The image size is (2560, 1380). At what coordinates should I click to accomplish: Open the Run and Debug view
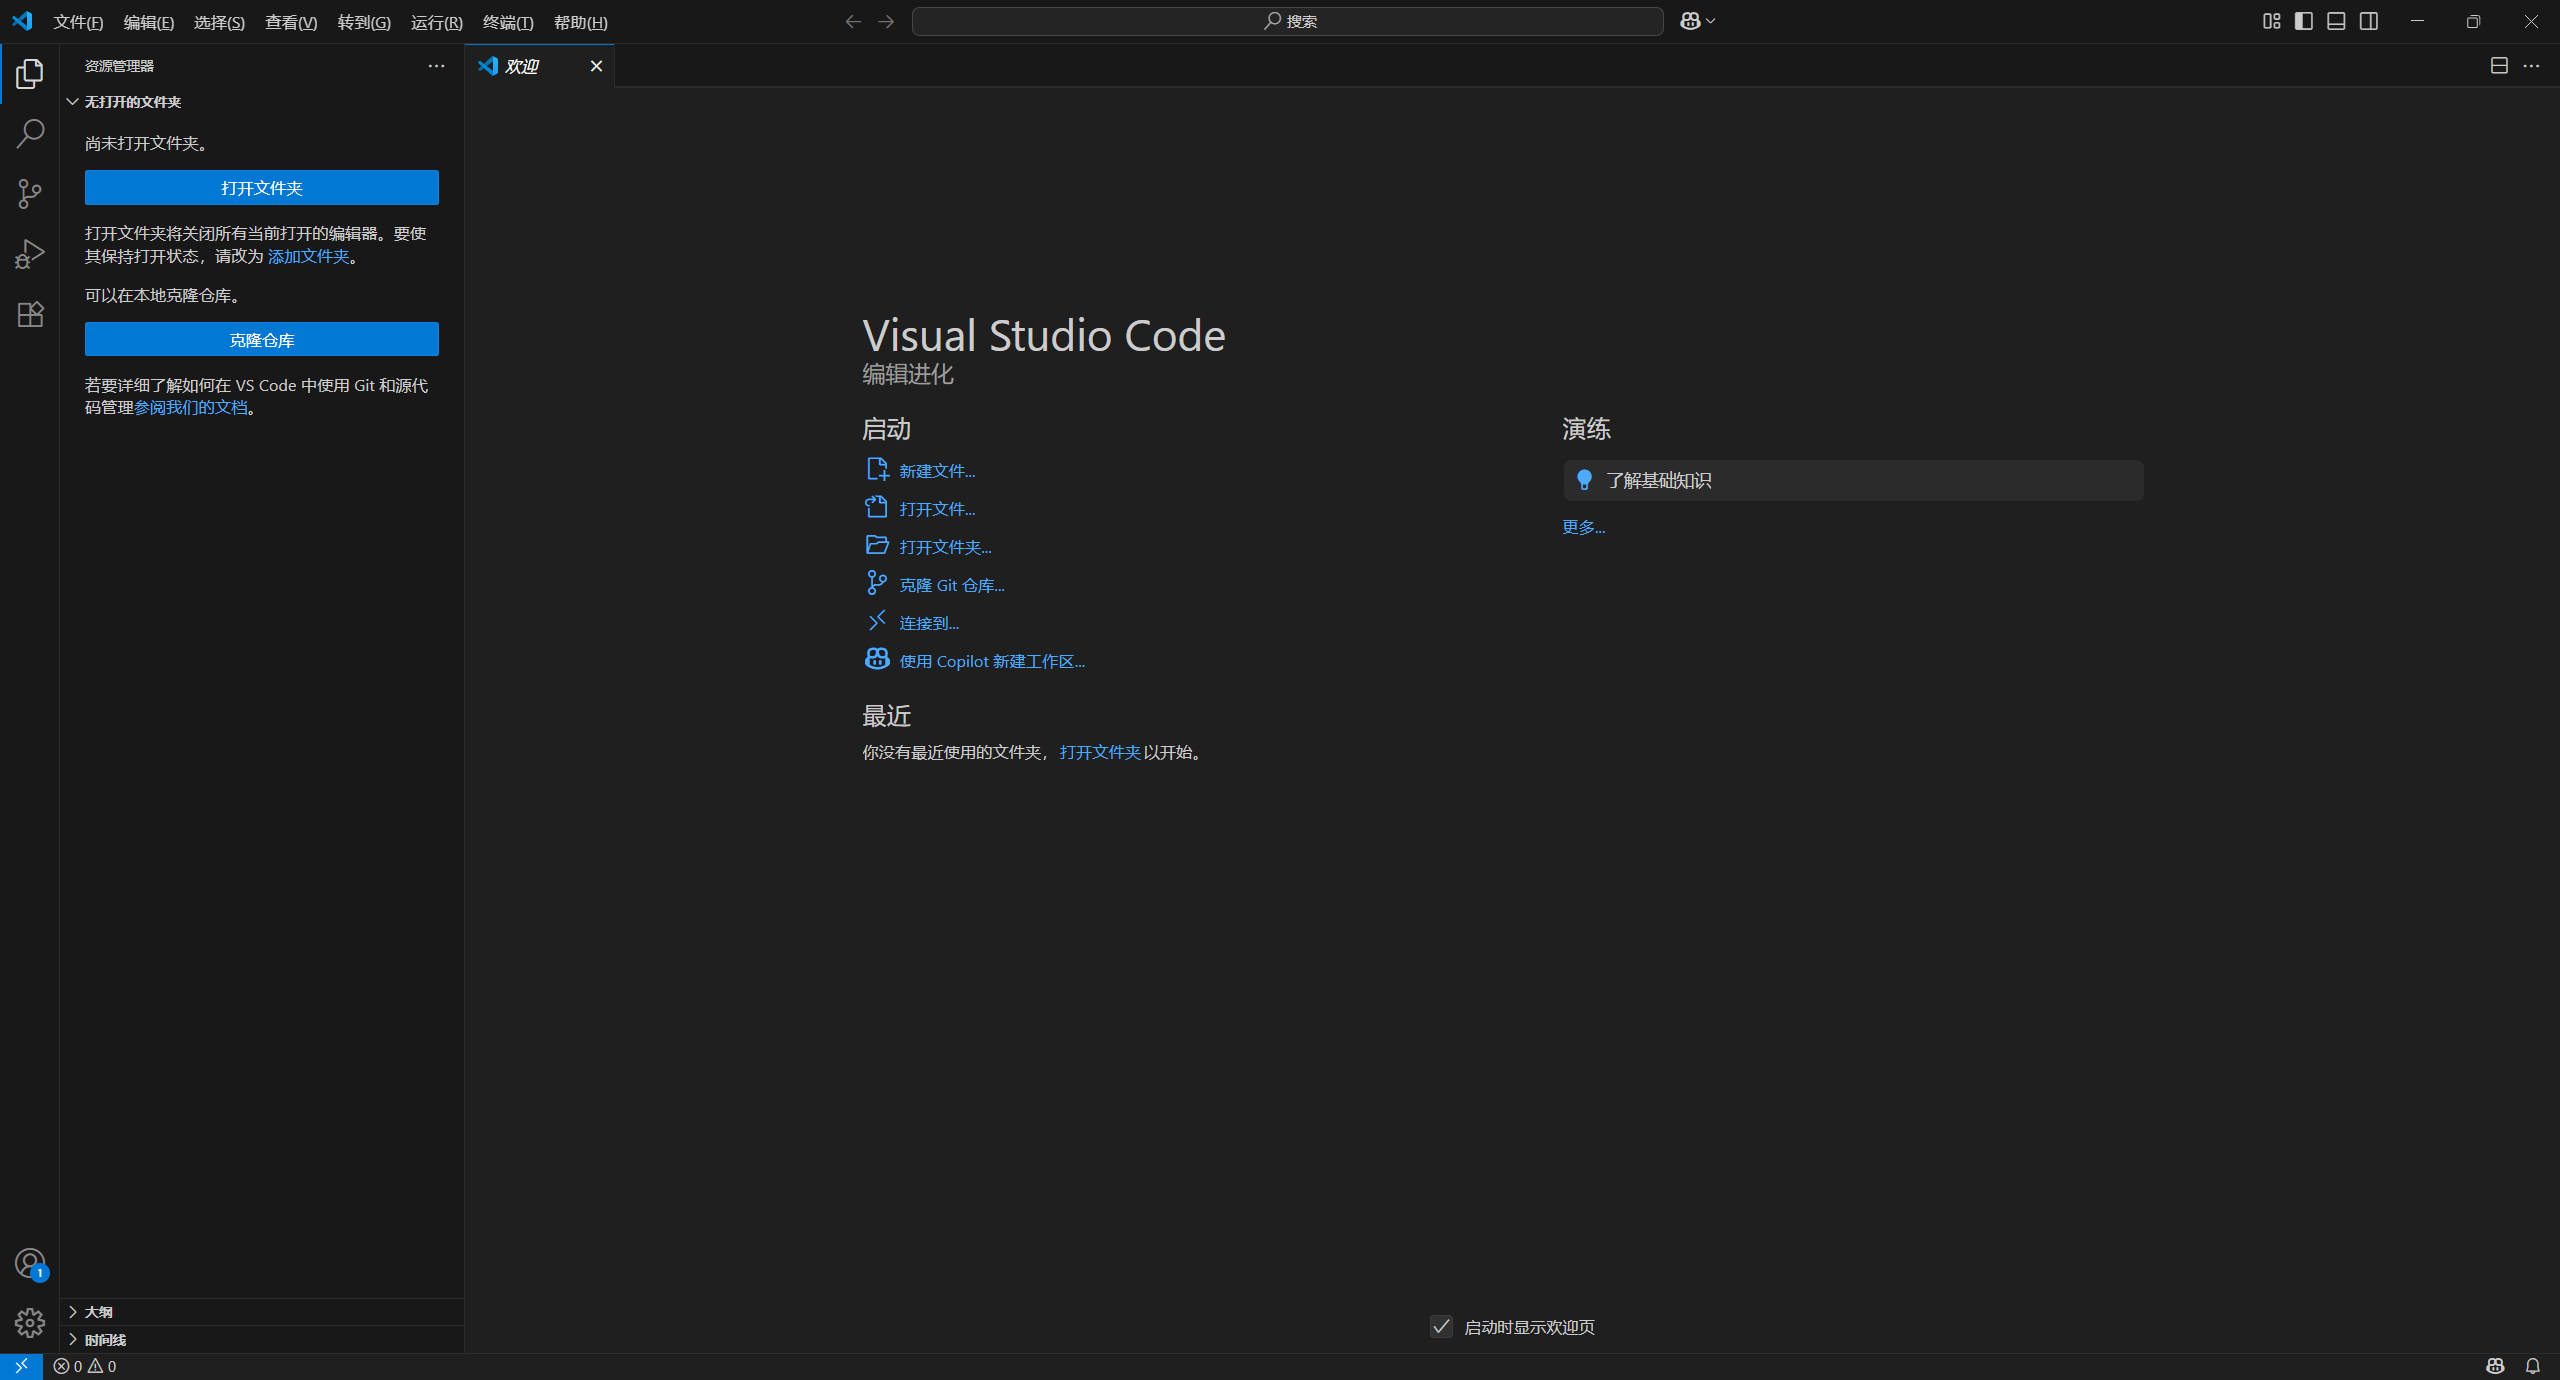point(30,254)
